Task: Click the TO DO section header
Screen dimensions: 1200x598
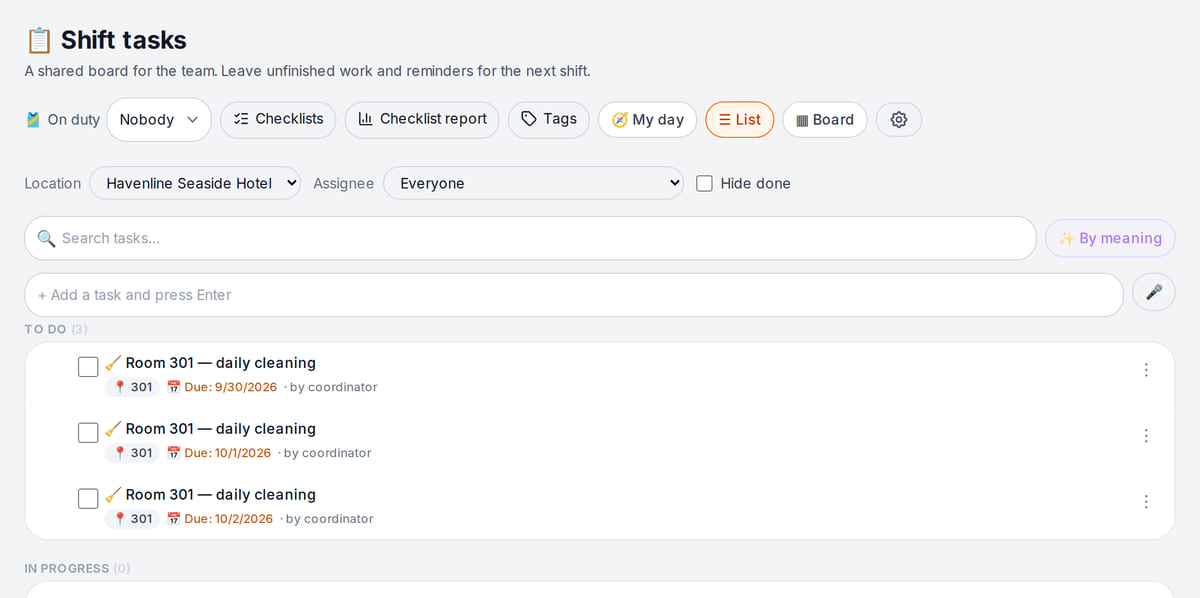Action: [x=56, y=329]
